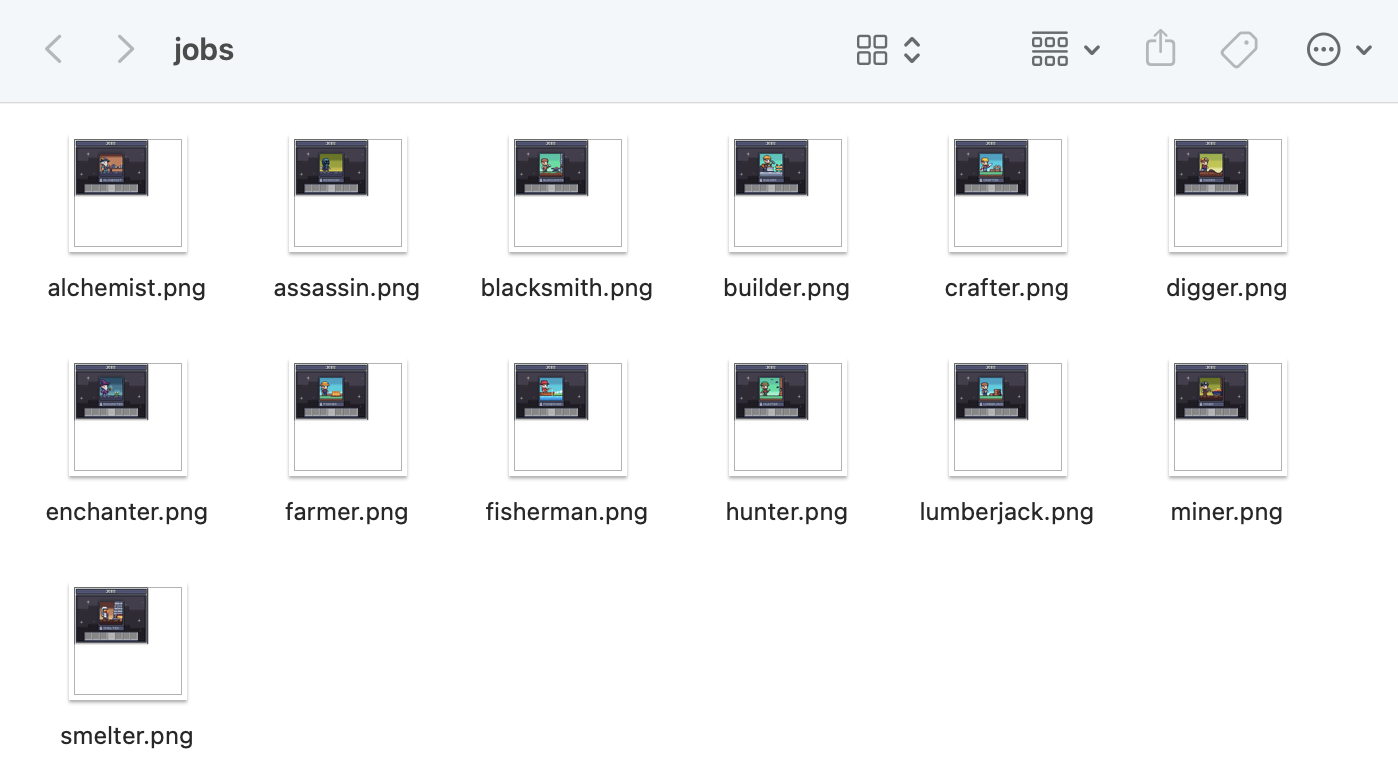The height and width of the screenshot is (768, 1398).
Task: Select the builder.png thumbnail
Action: [788, 193]
